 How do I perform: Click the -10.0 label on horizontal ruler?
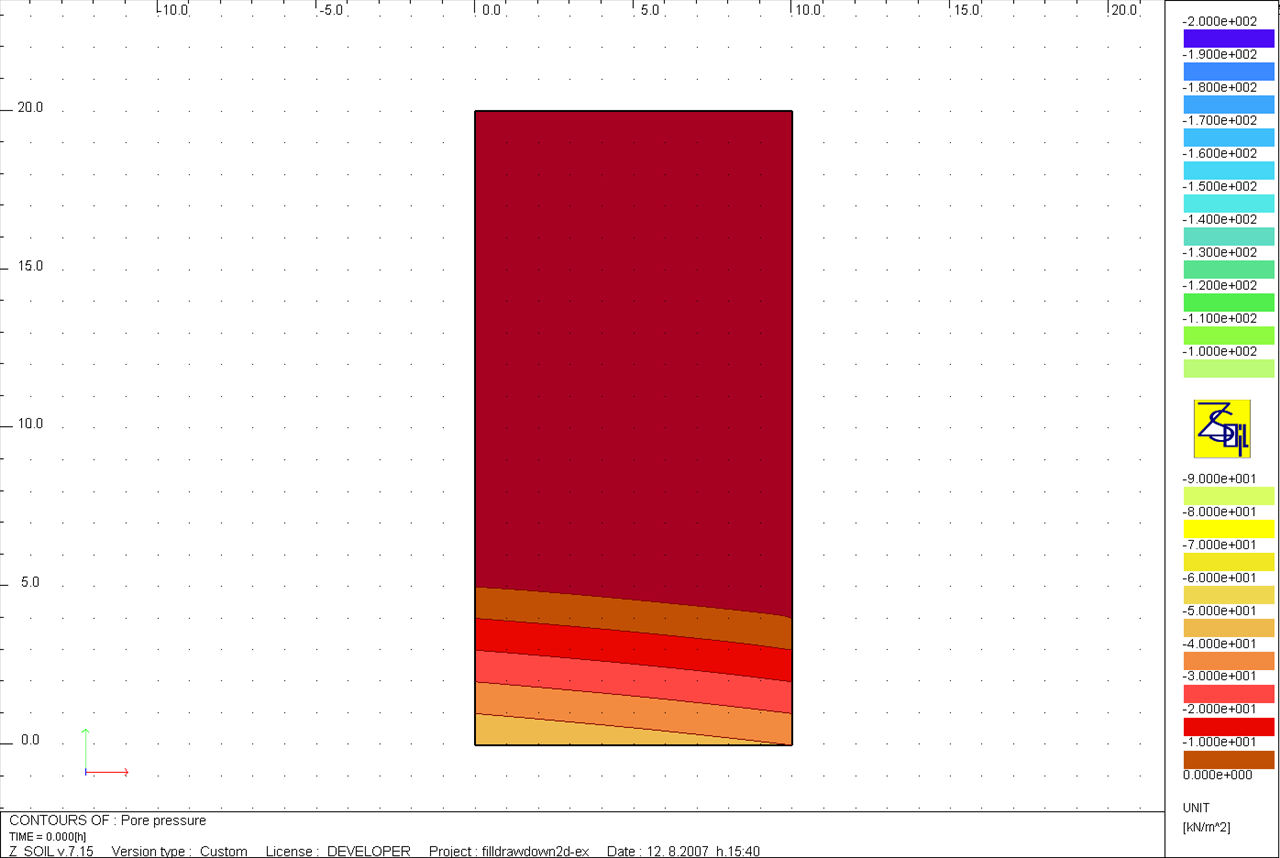(176, 10)
